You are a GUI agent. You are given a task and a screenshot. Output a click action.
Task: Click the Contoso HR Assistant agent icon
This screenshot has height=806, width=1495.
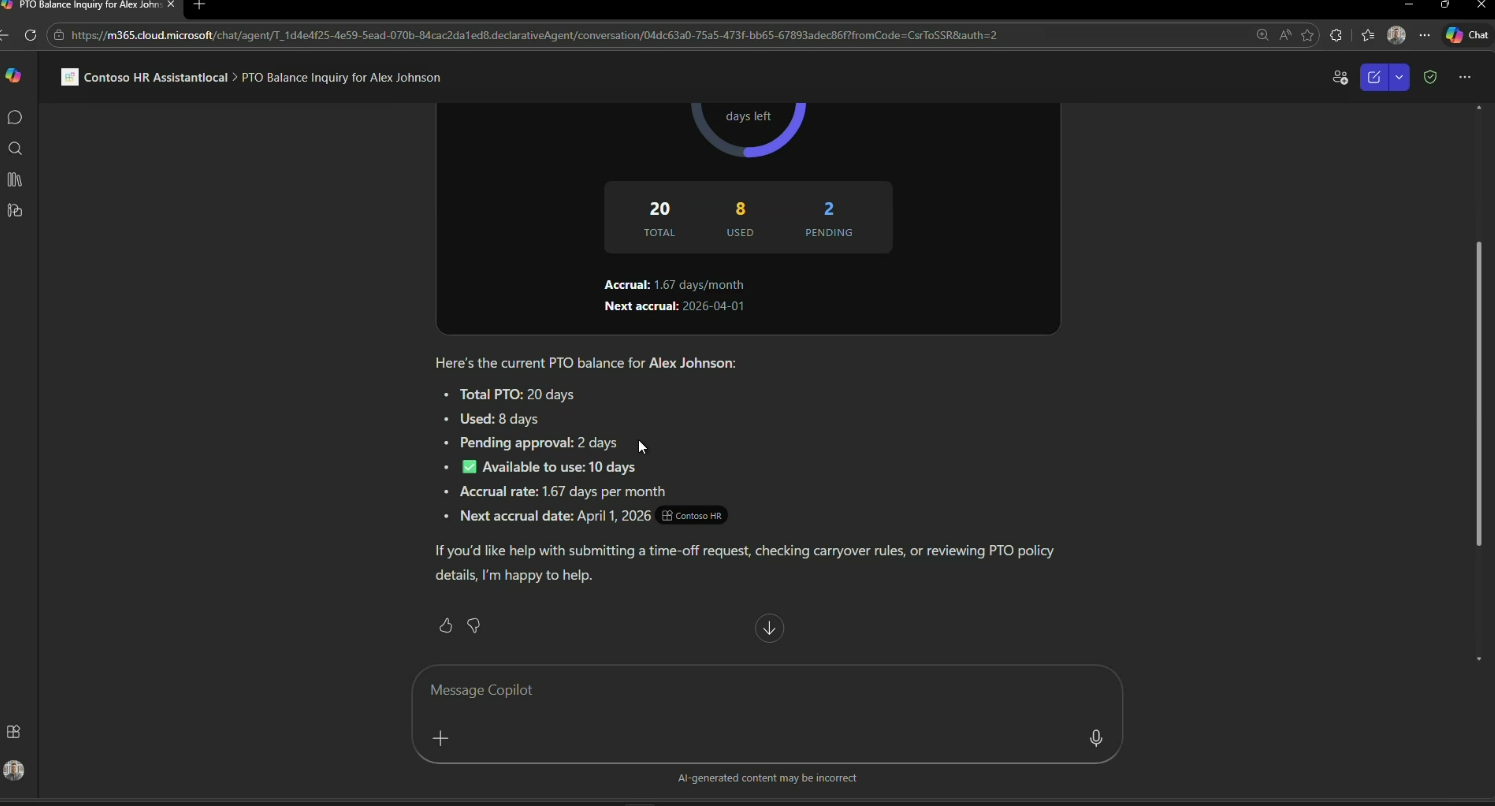[x=69, y=77]
